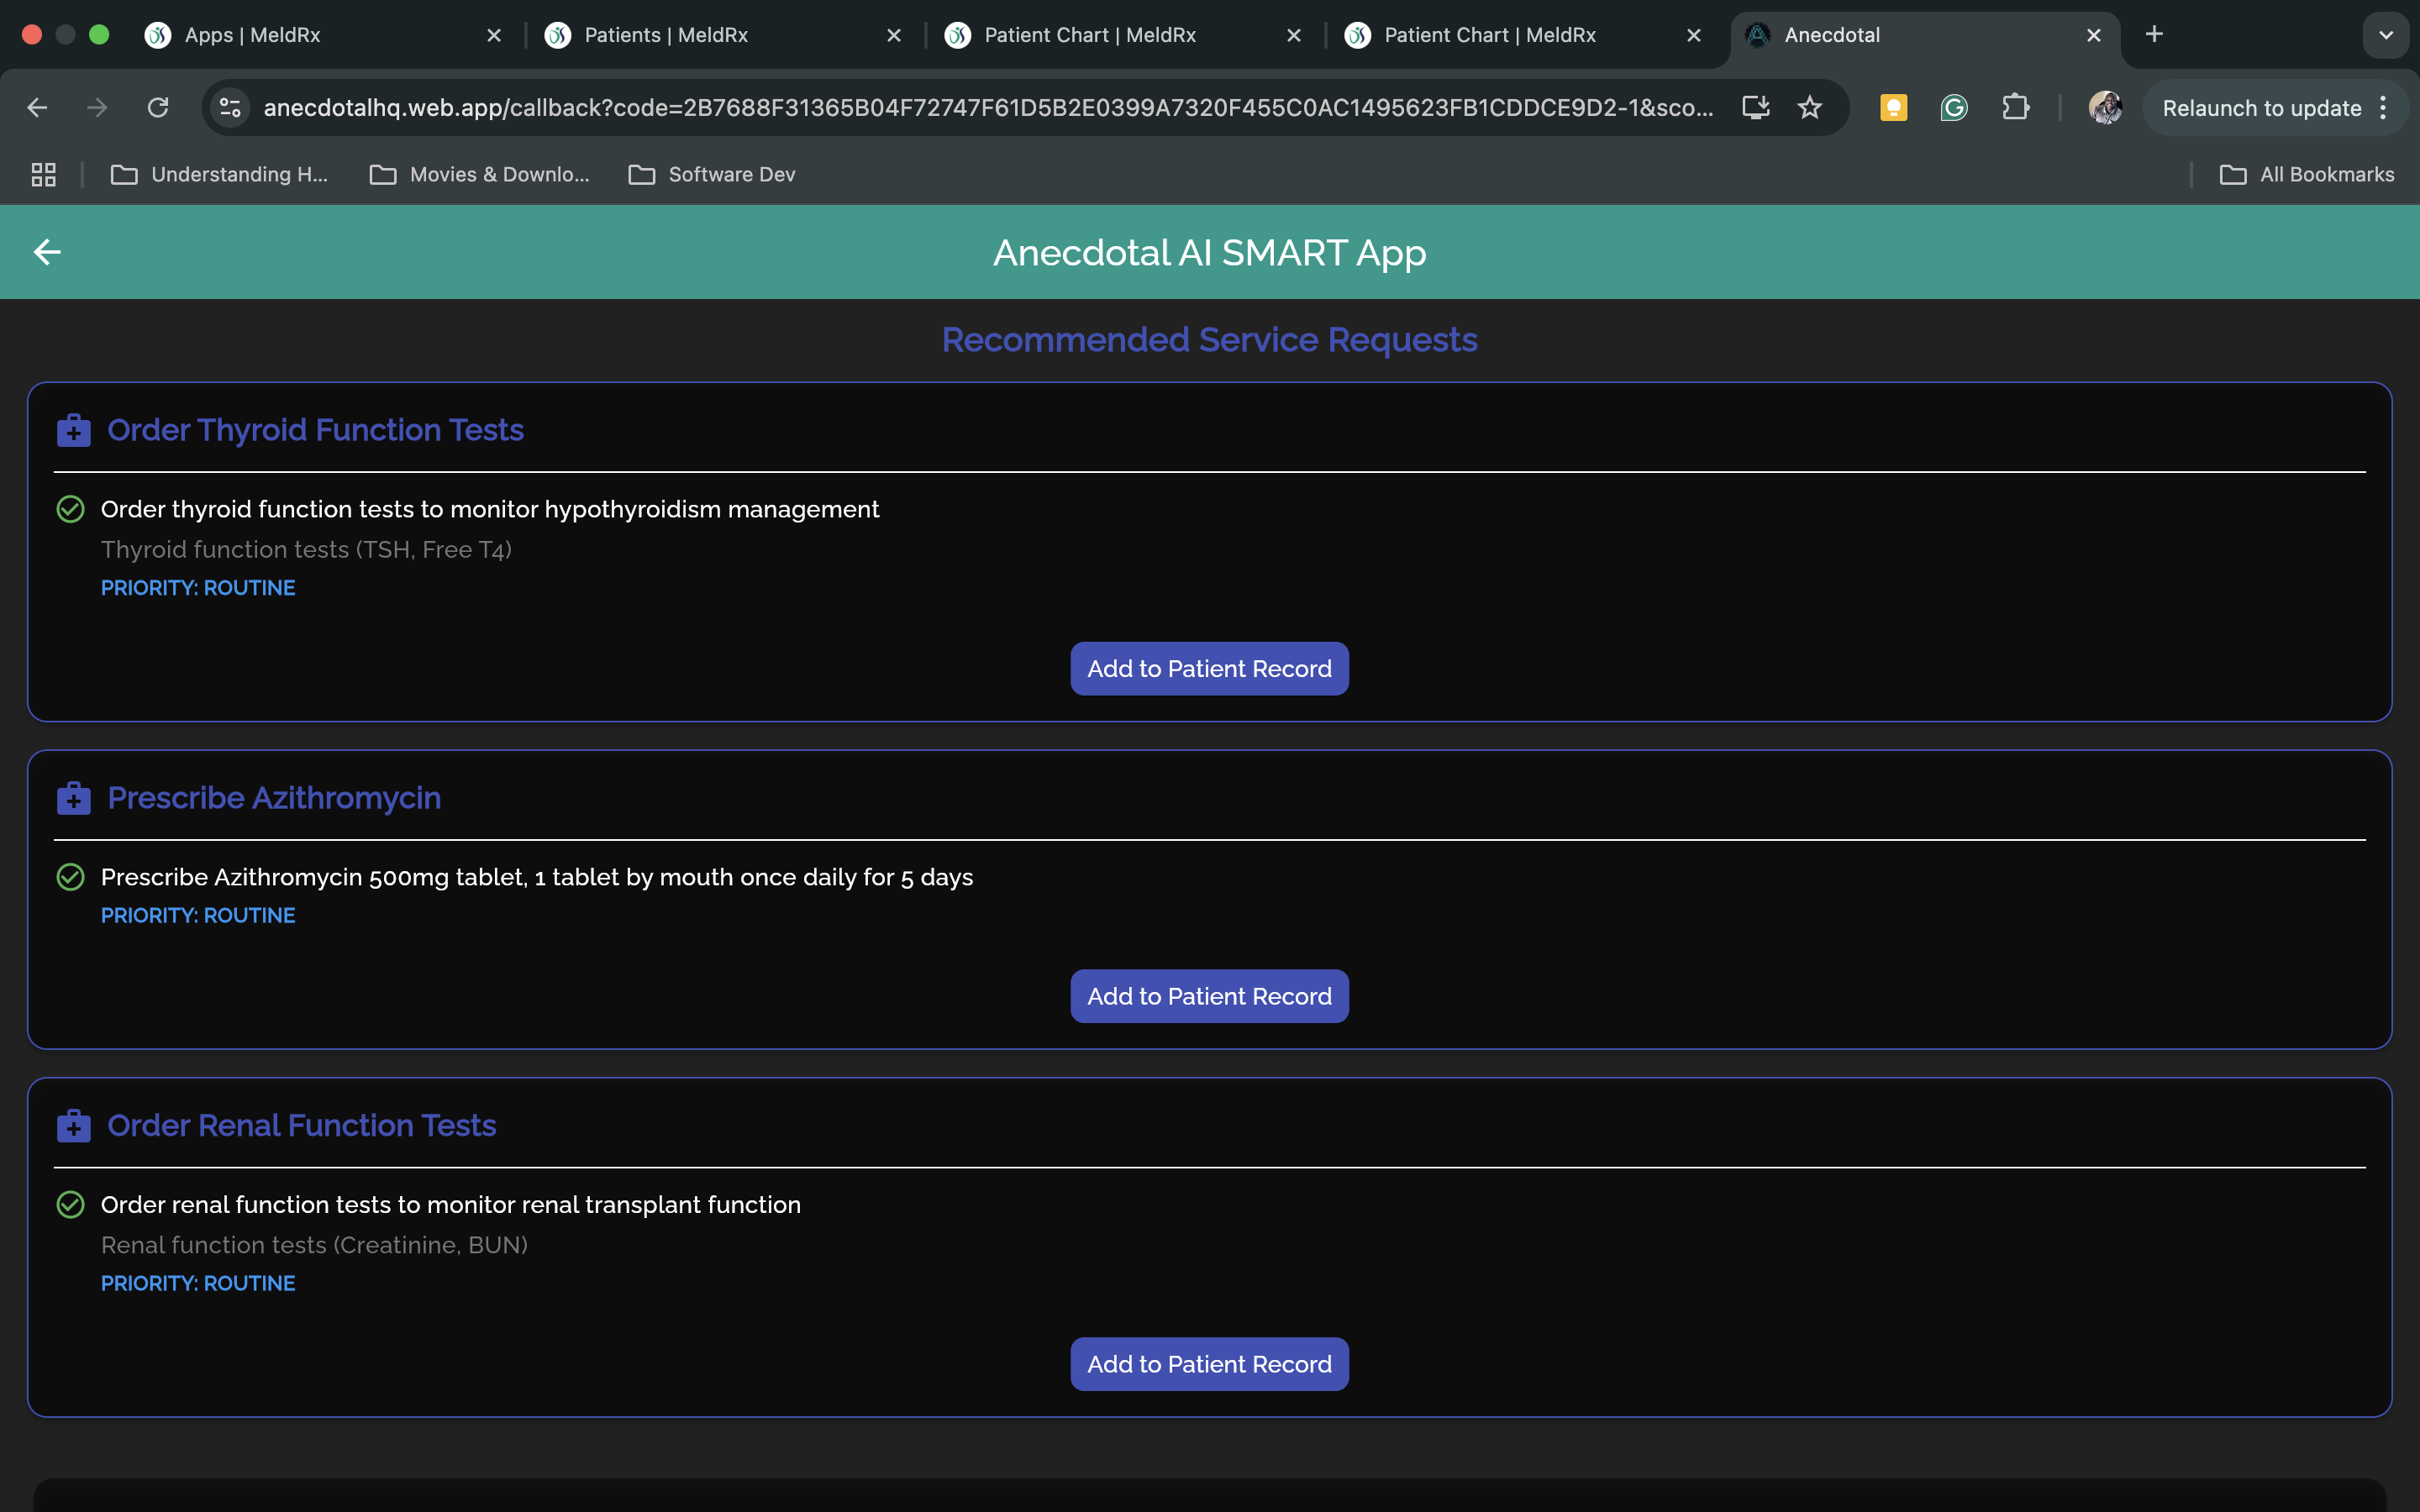2420x1512 pixels.
Task: Open the Software Dev bookmarks folder
Action: click(x=712, y=175)
